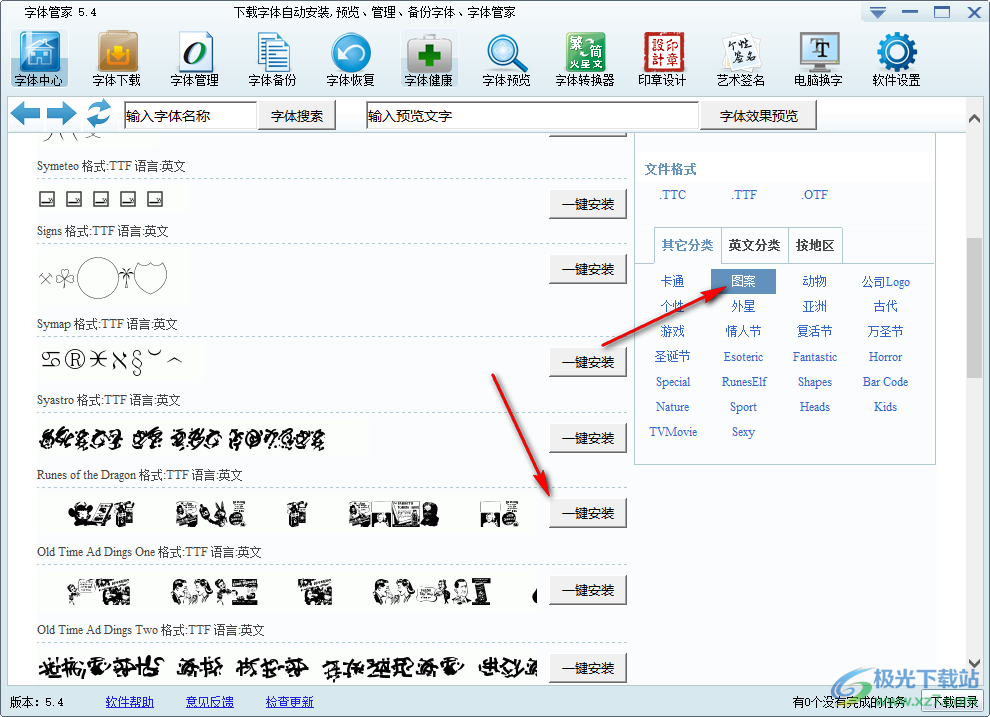Select the 图案 (Pattern) category
Screen dimensions: 990x717
pos(744,281)
